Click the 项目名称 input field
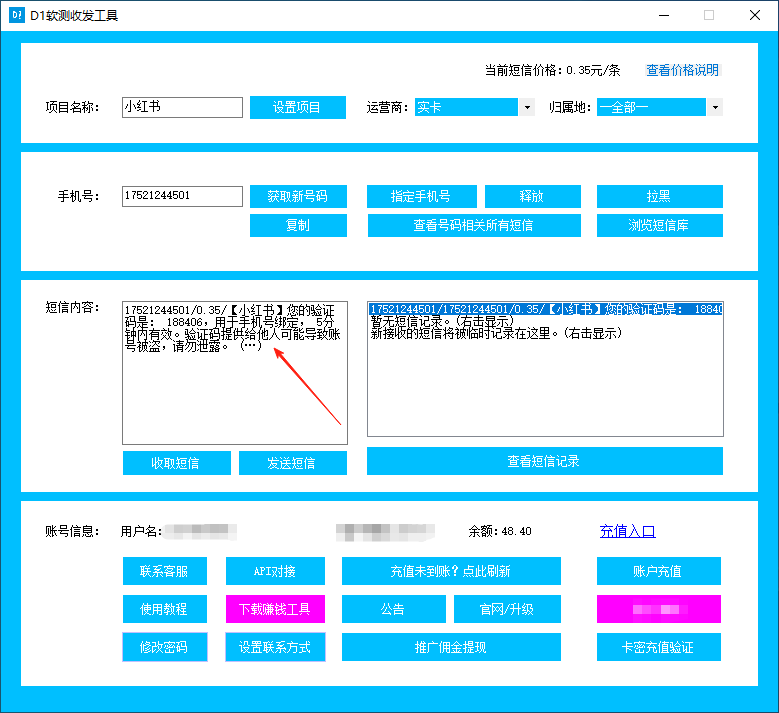 tap(183, 107)
